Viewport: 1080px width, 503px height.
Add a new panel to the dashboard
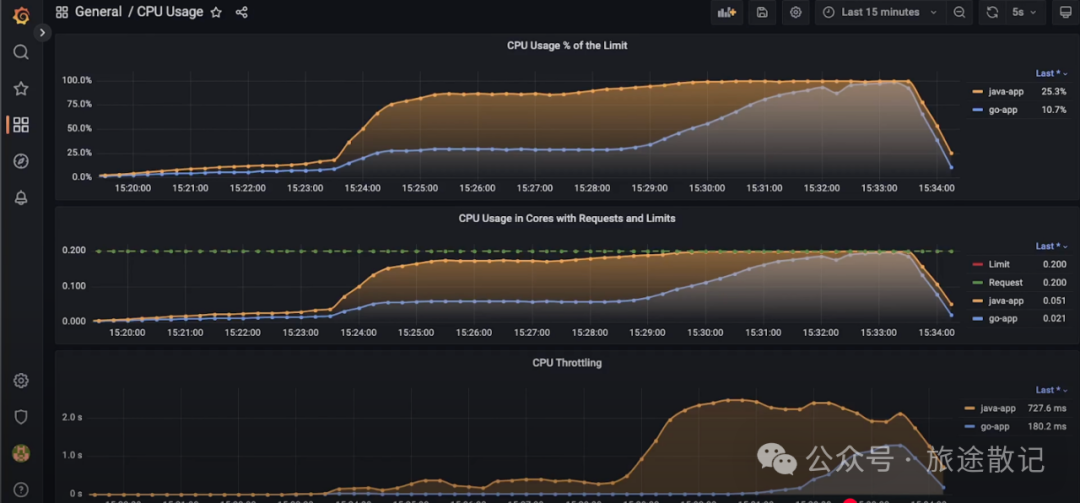727,12
